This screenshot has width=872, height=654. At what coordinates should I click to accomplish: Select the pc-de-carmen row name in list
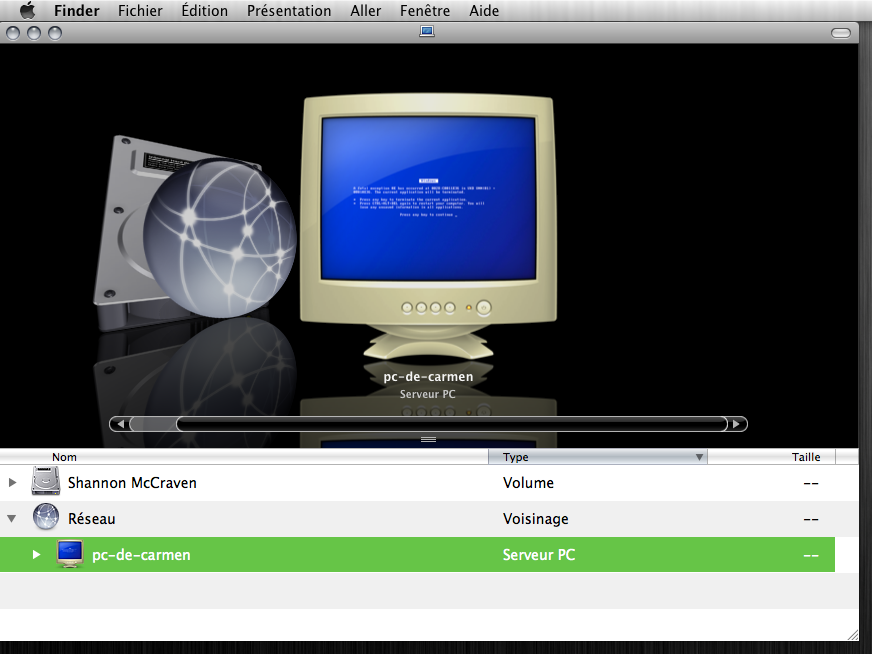(x=141, y=555)
